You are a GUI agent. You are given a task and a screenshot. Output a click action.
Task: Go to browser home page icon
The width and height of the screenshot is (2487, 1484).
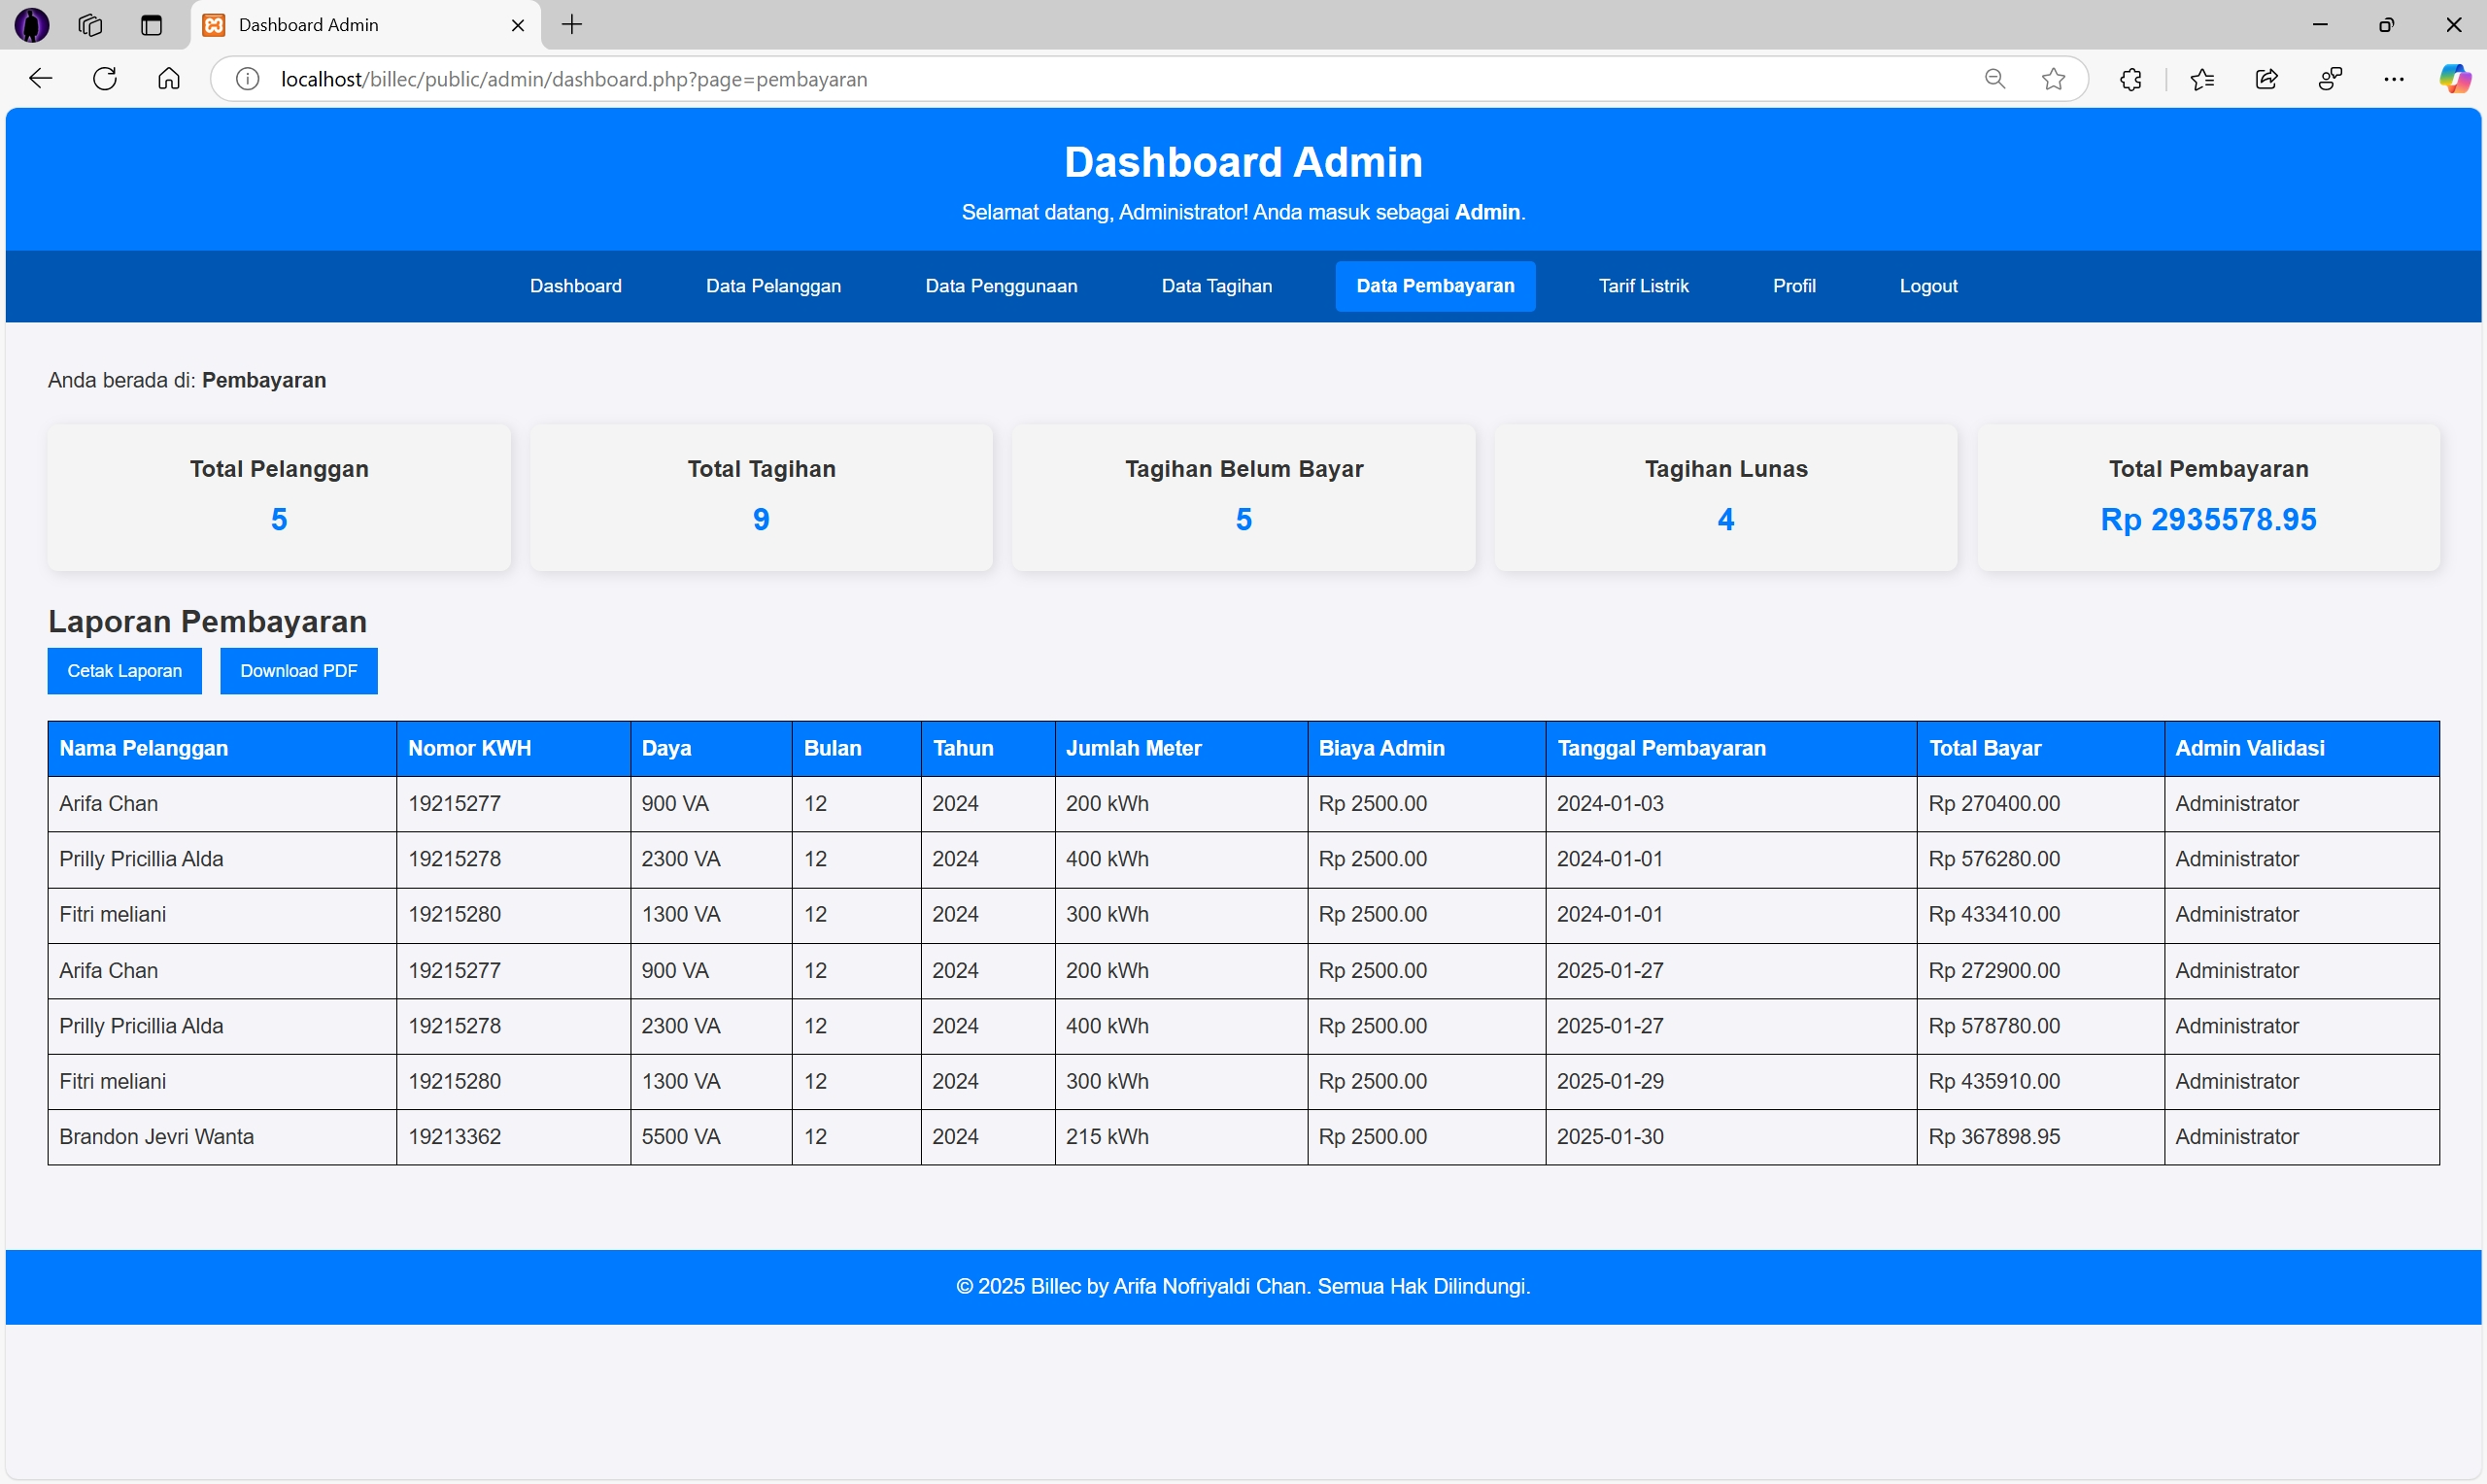169,79
